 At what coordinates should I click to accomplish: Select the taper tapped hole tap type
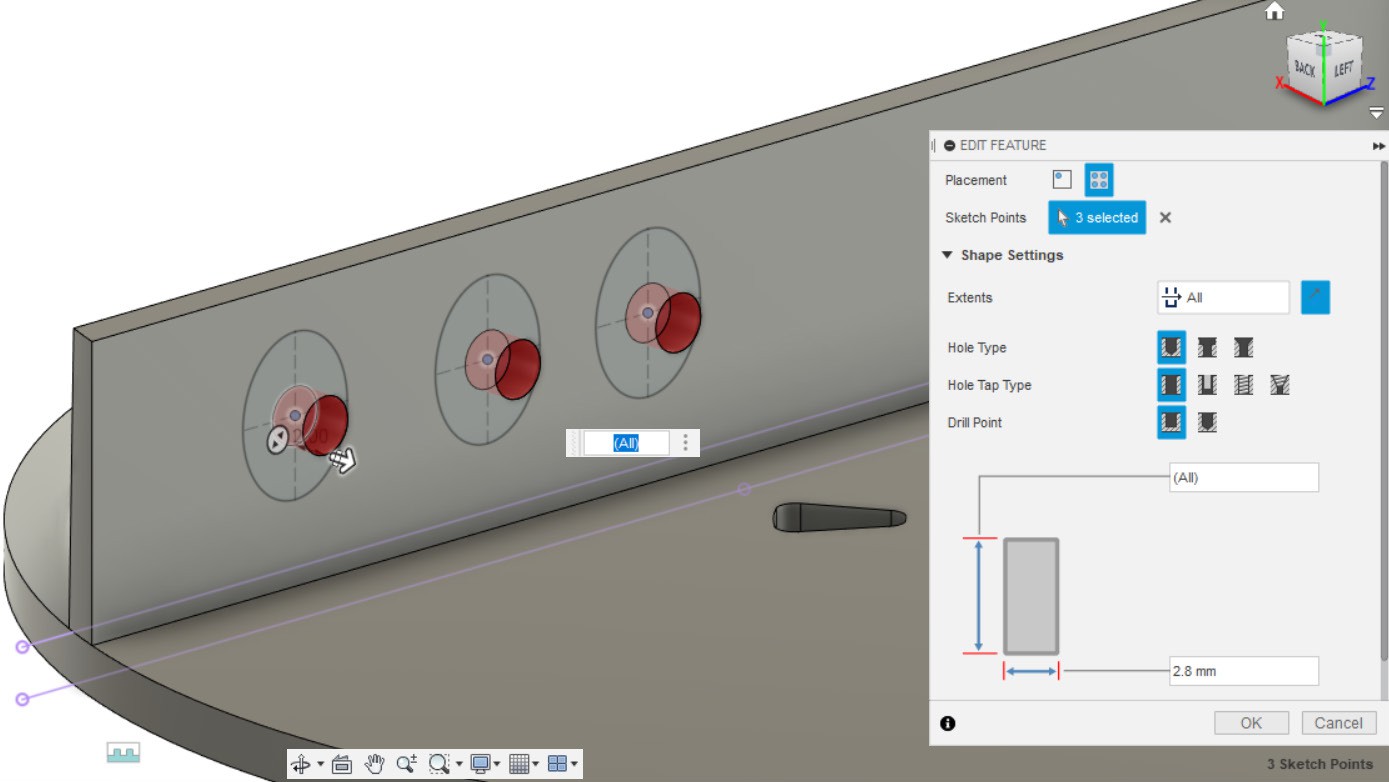pos(1280,385)
